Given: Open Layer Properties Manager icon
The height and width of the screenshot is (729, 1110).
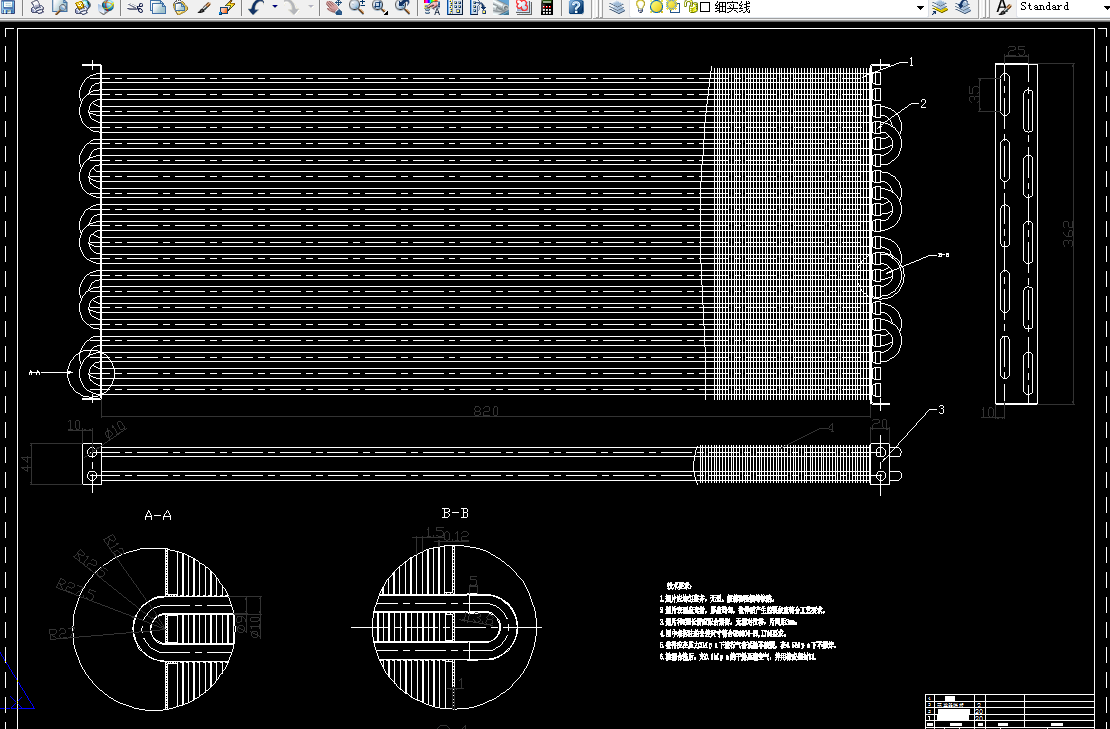Looking at the screenshot, I should (x=617, y=7).
